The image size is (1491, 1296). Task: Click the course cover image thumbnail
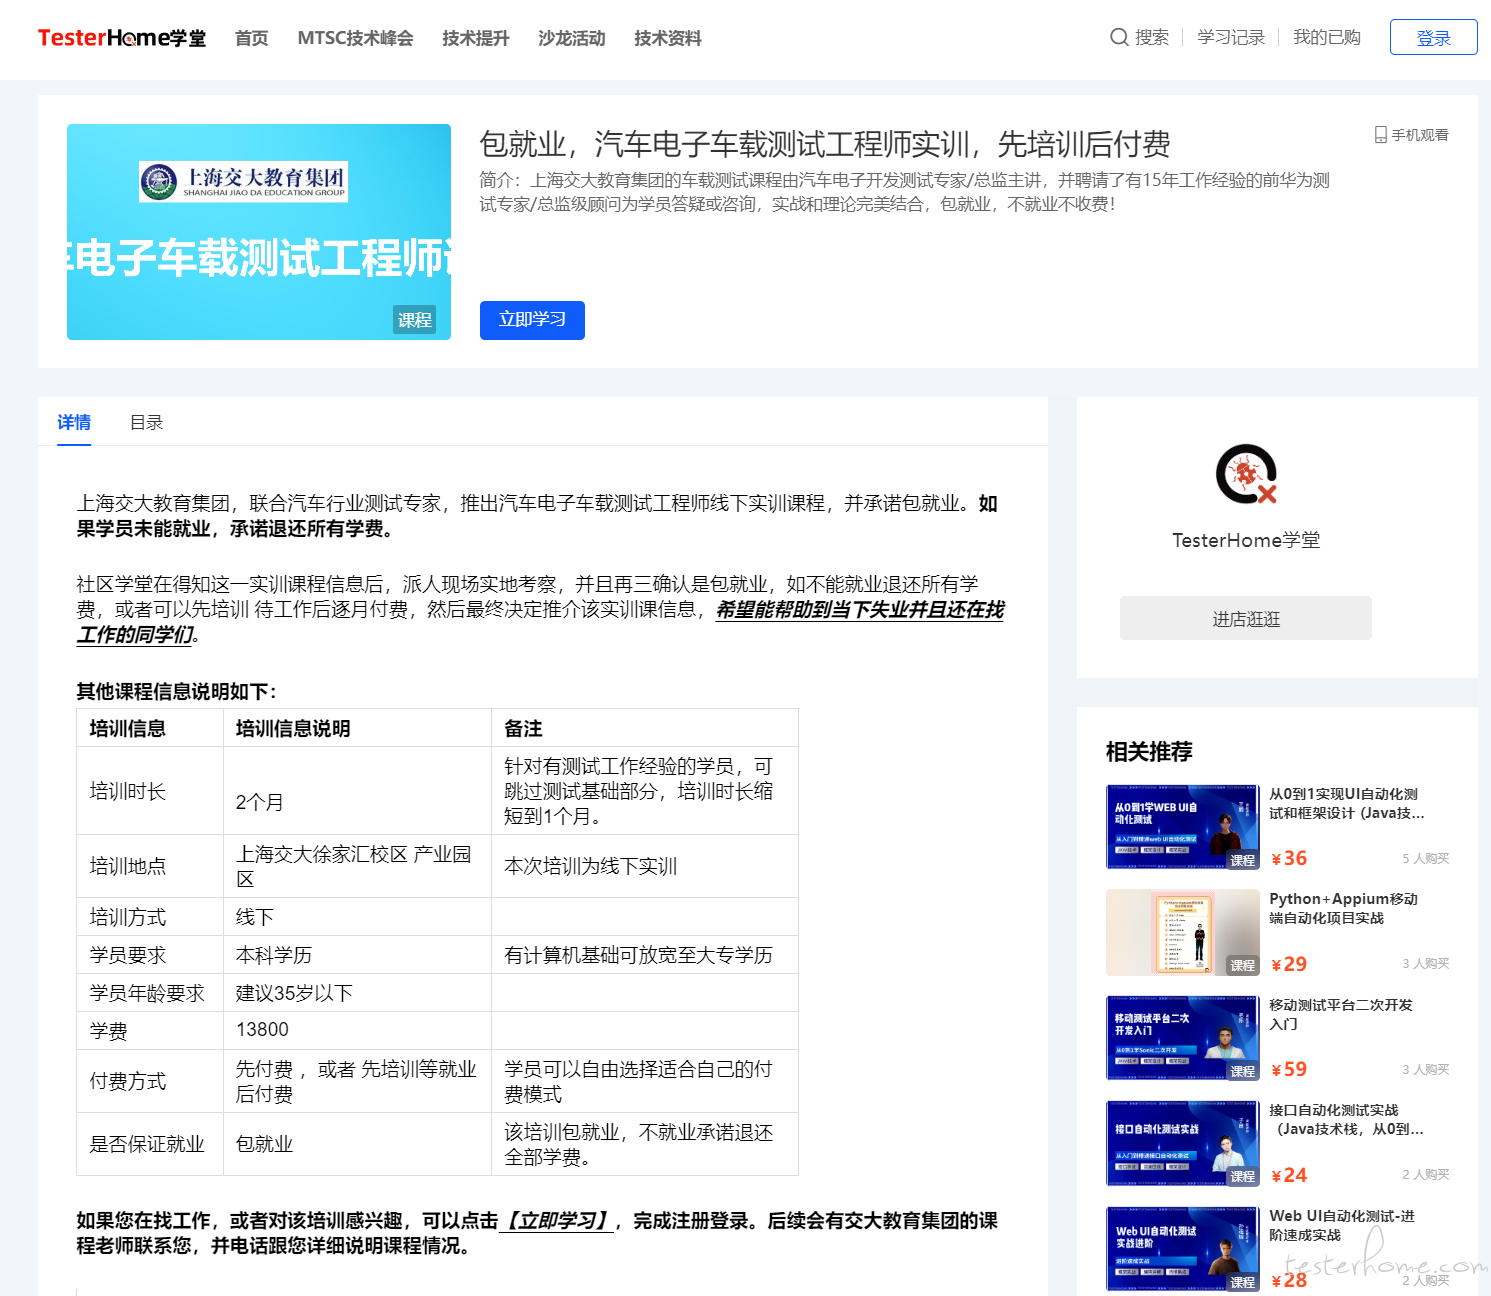(259, 232)
